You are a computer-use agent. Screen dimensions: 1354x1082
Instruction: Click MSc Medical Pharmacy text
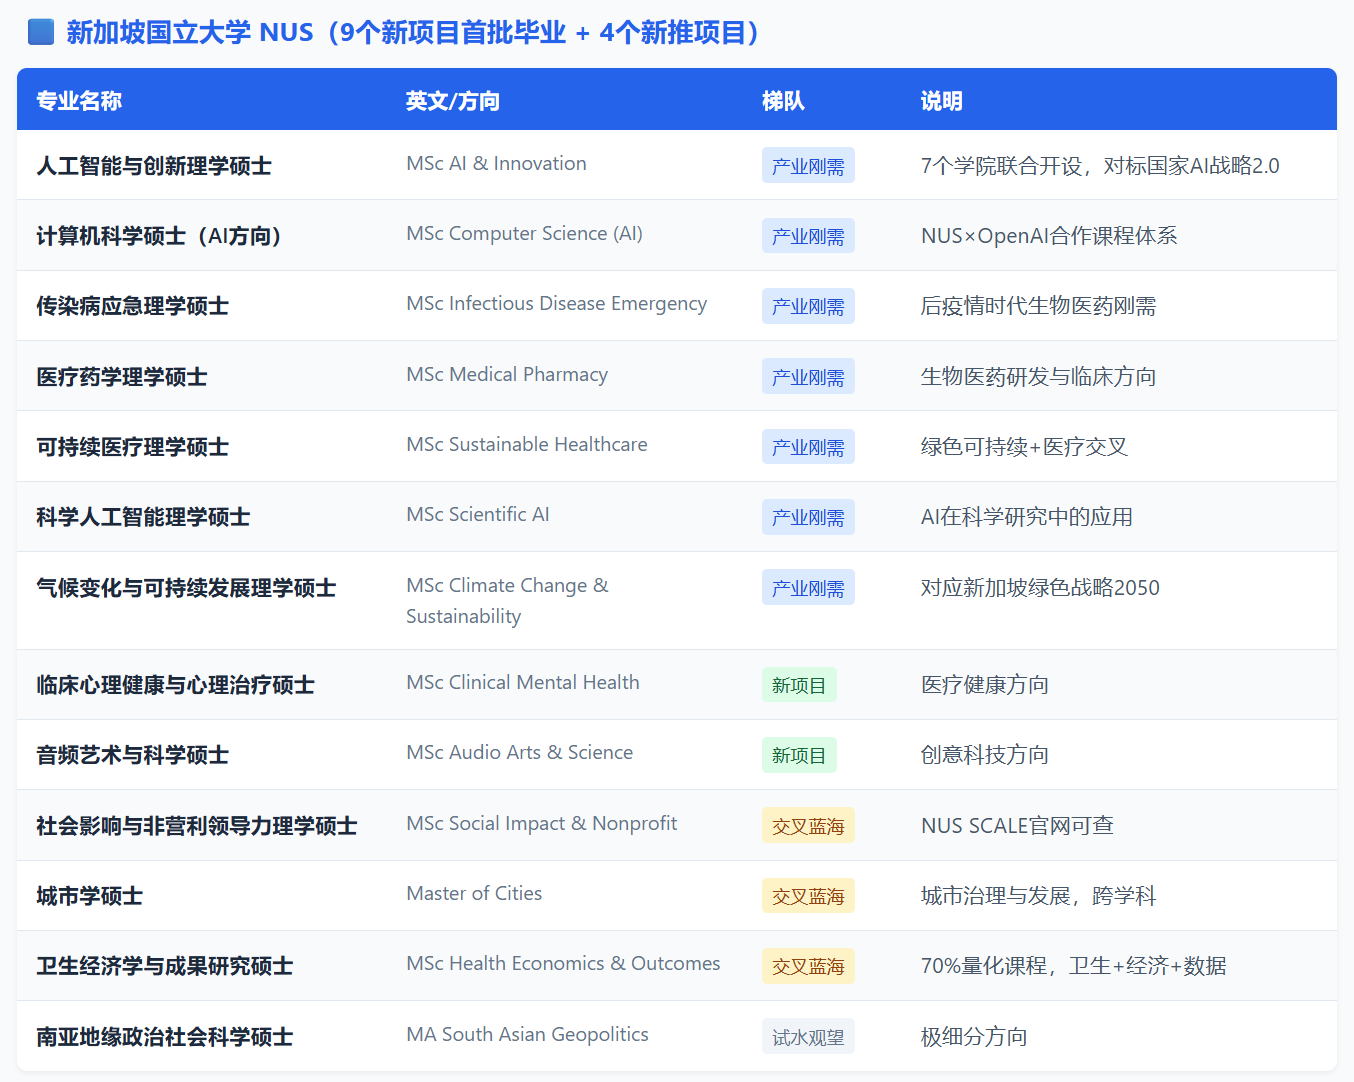coord(507,375)
